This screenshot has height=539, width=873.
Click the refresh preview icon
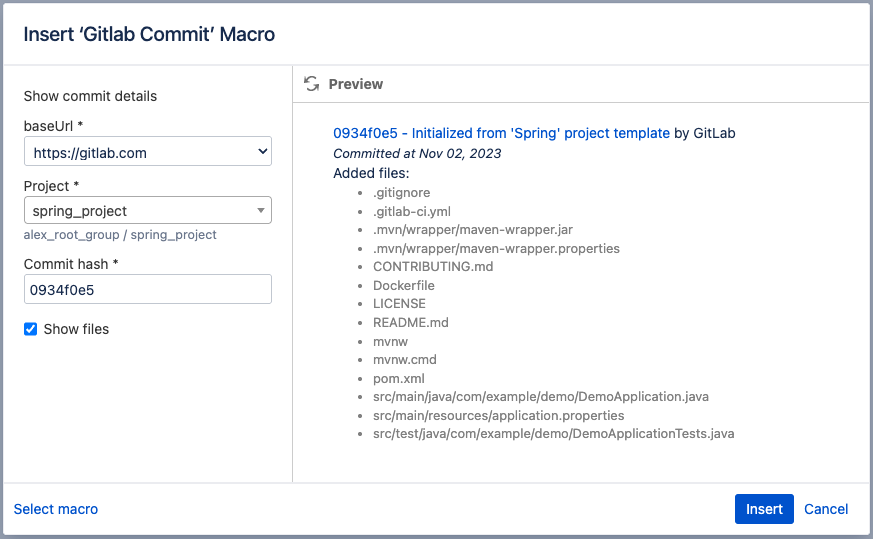pos(312,84)
